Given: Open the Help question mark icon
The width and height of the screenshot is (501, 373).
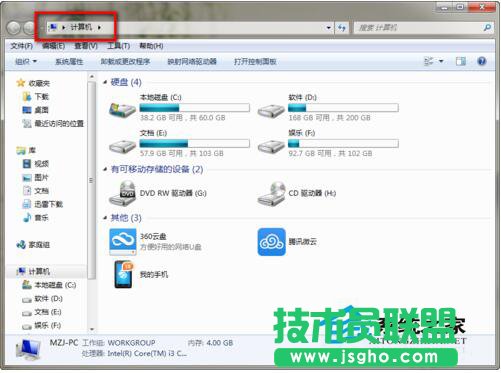Looking at the screenshot, I should (482, 61).
